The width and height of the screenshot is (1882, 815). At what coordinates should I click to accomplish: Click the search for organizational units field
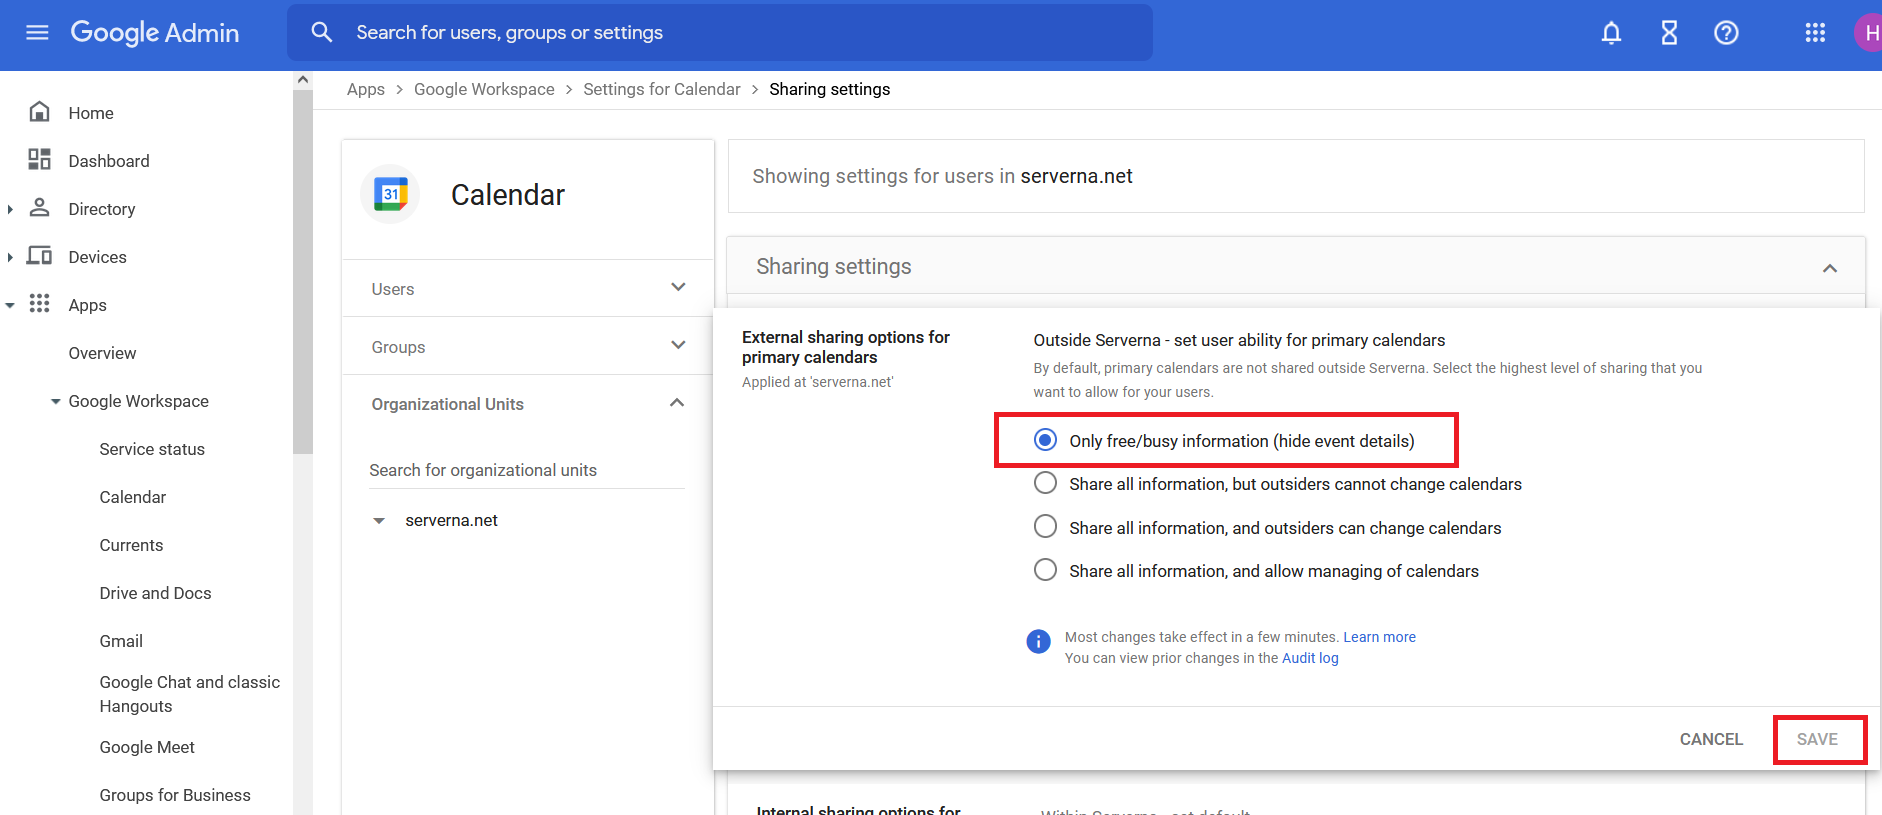click(526, 470)
